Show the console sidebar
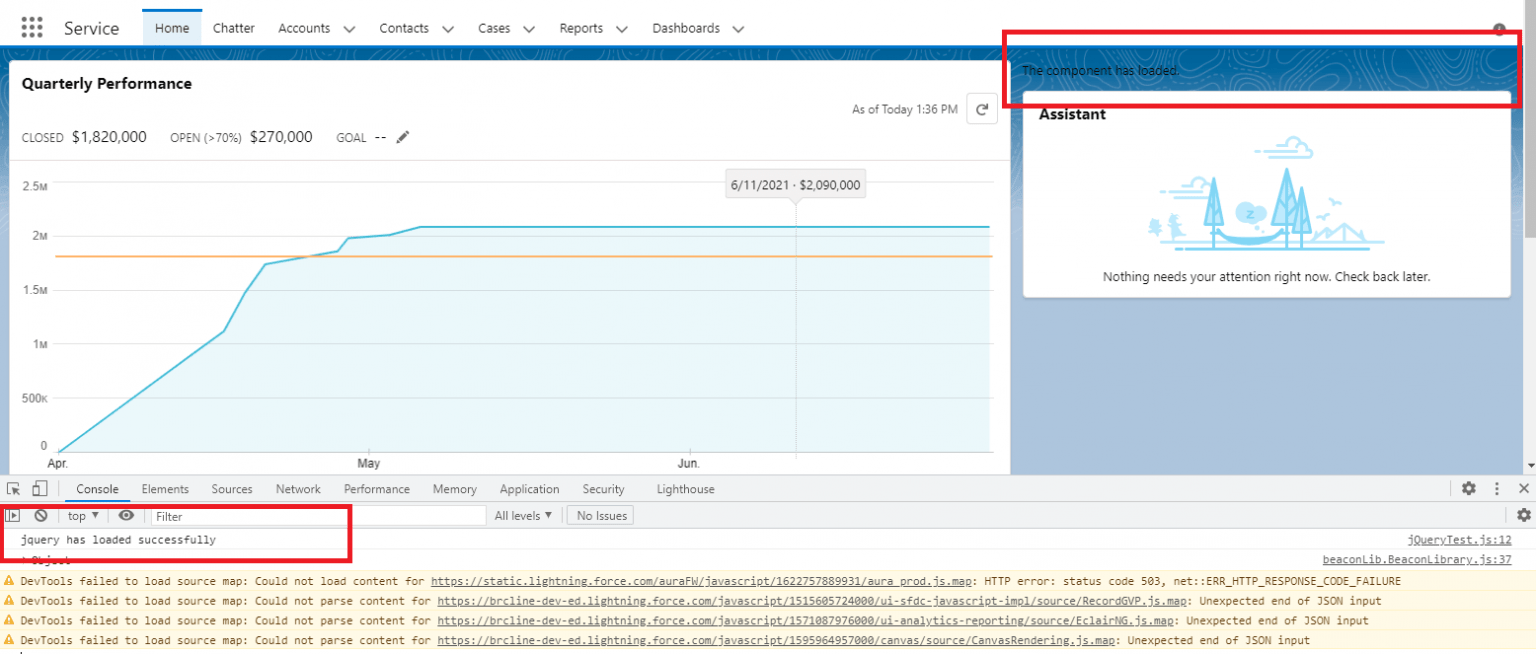1536x654 pixels. pos(14,516)
